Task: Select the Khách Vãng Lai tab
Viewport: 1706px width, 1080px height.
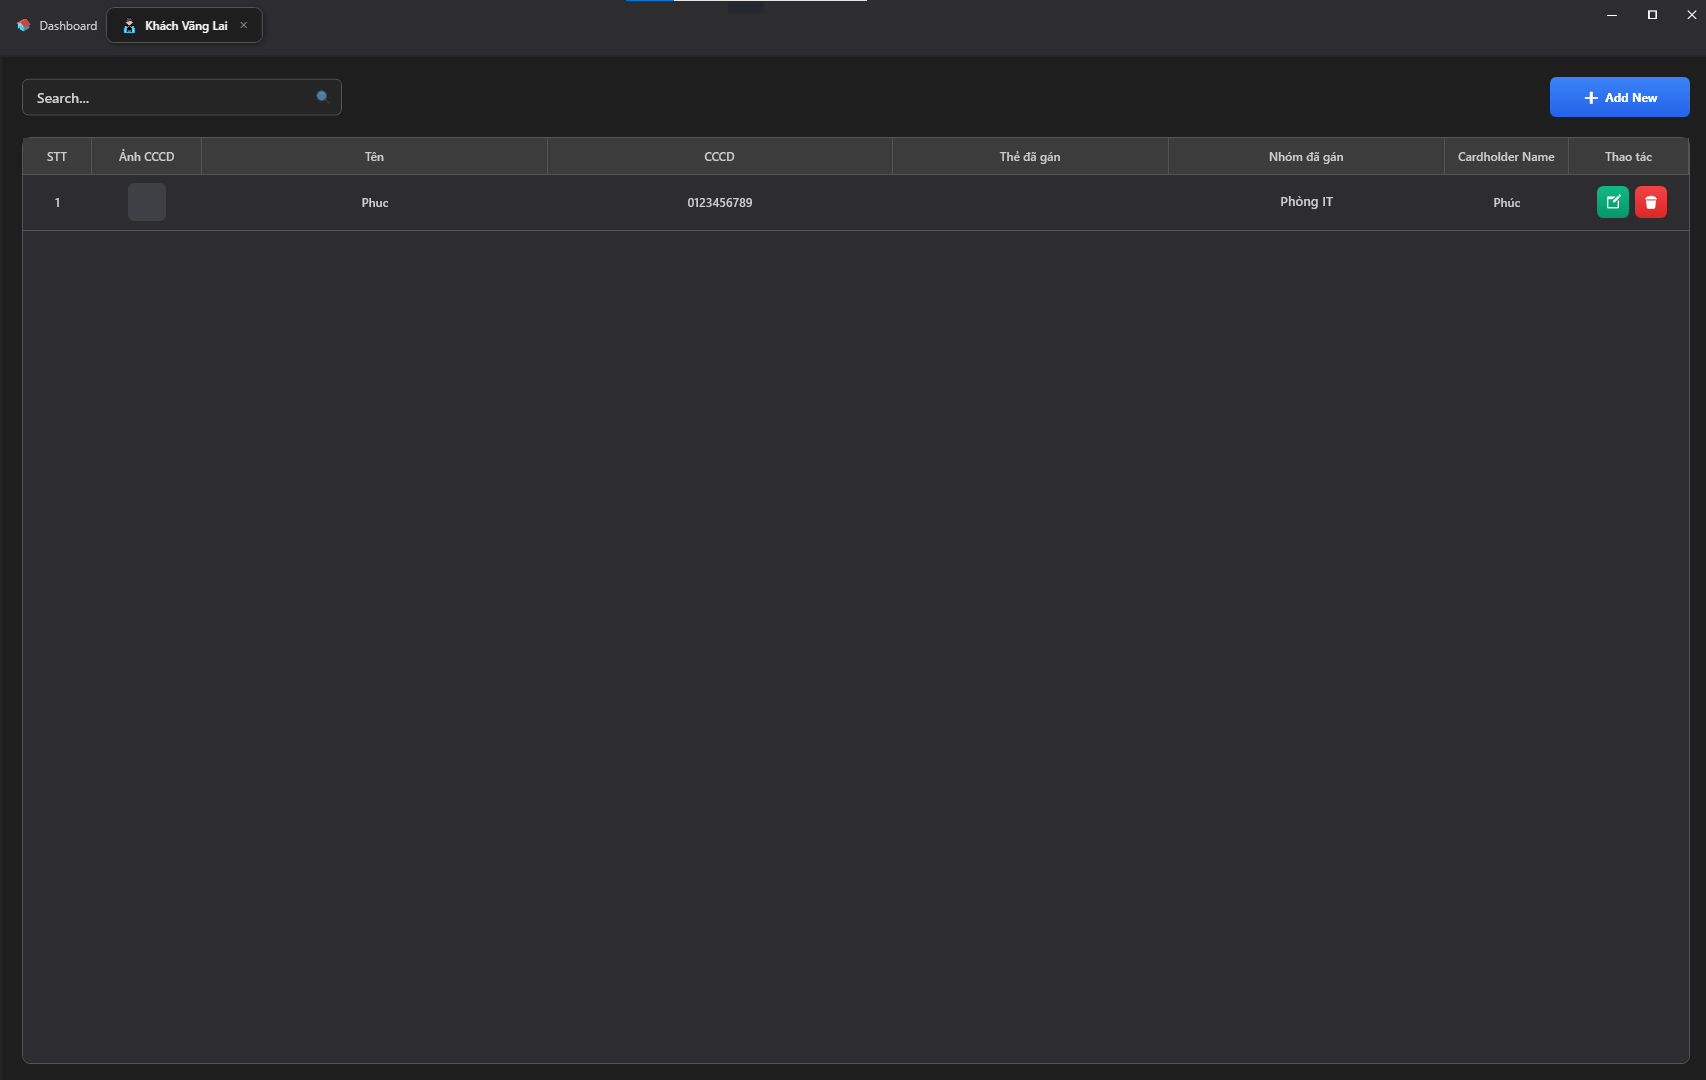Action: tap(185, 25)
